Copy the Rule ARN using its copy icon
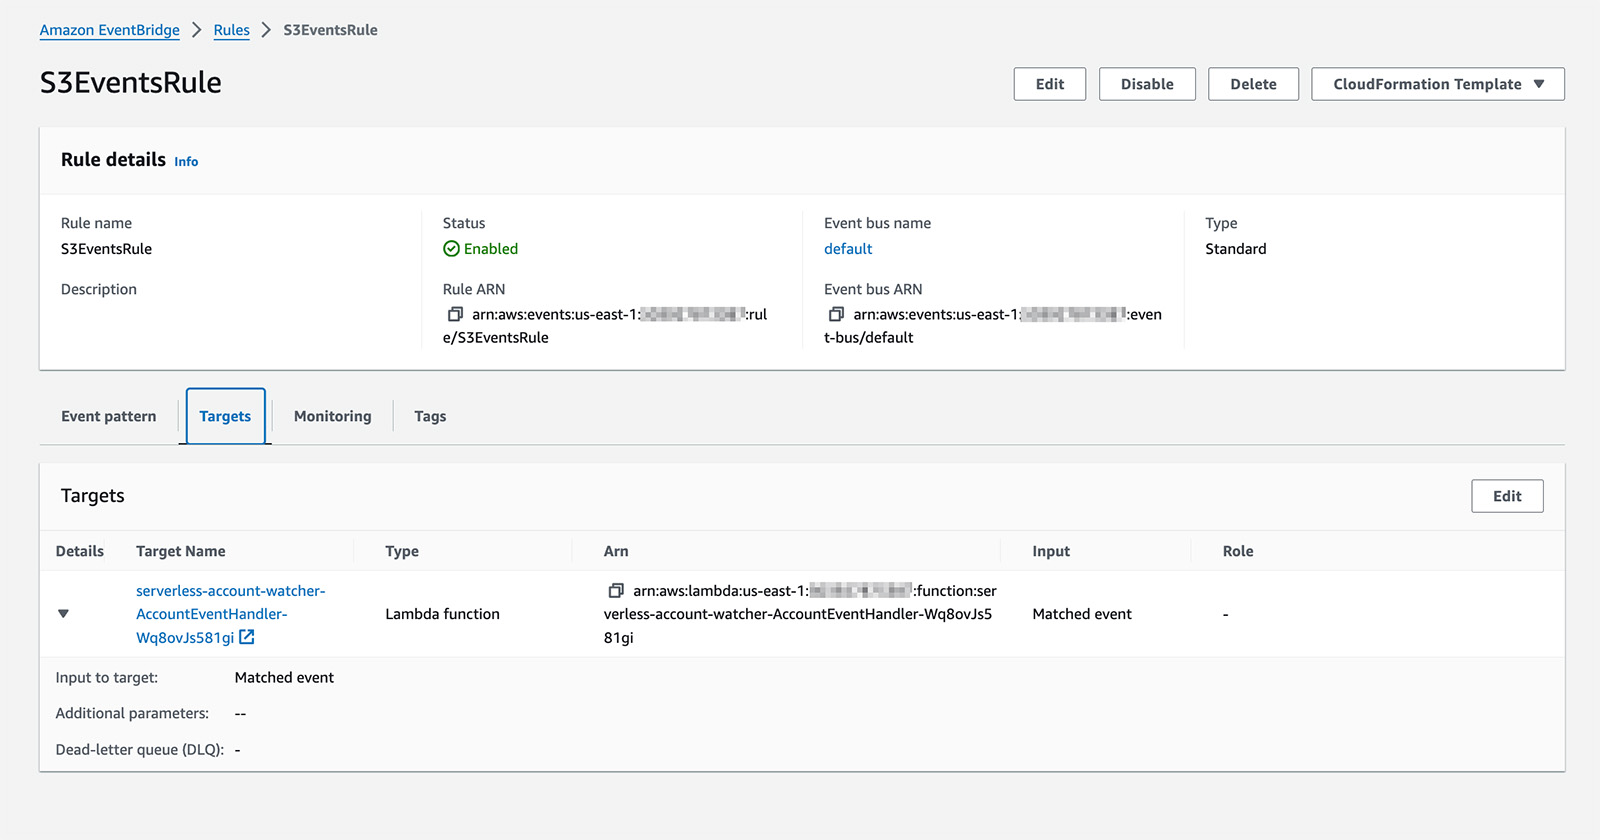Screen dimensions: 1600x840 [455, 314]
